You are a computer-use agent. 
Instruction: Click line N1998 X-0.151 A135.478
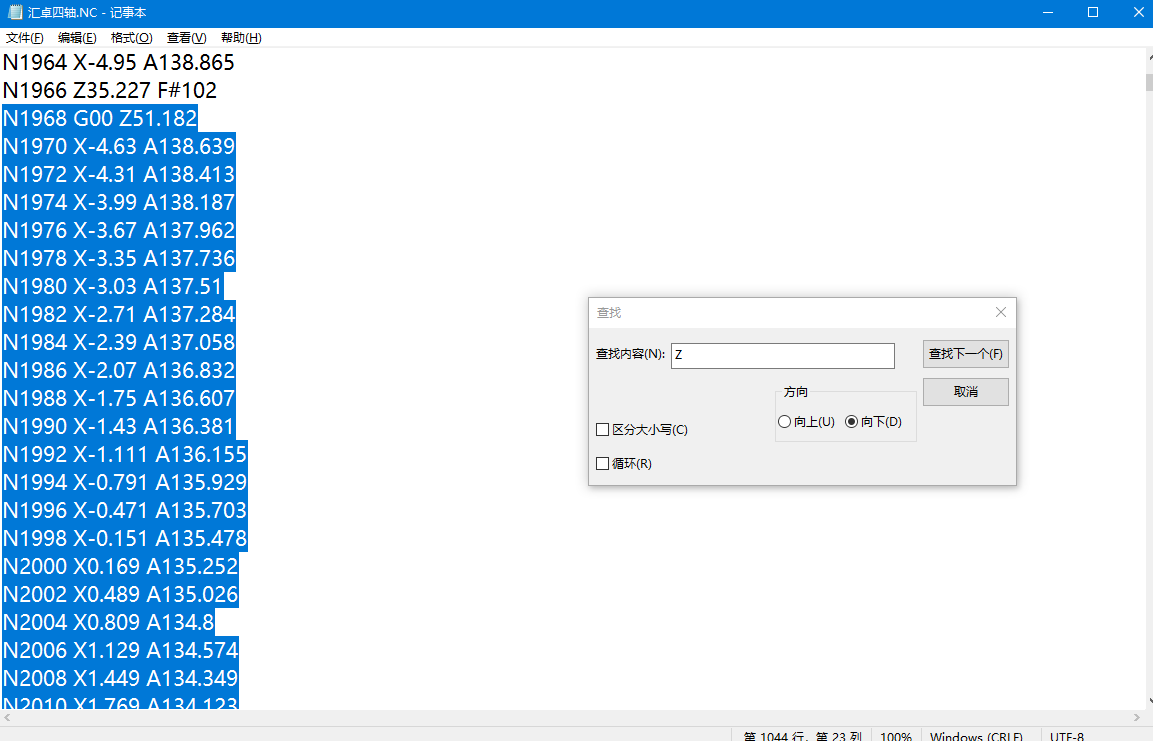[x=125, y=538]
